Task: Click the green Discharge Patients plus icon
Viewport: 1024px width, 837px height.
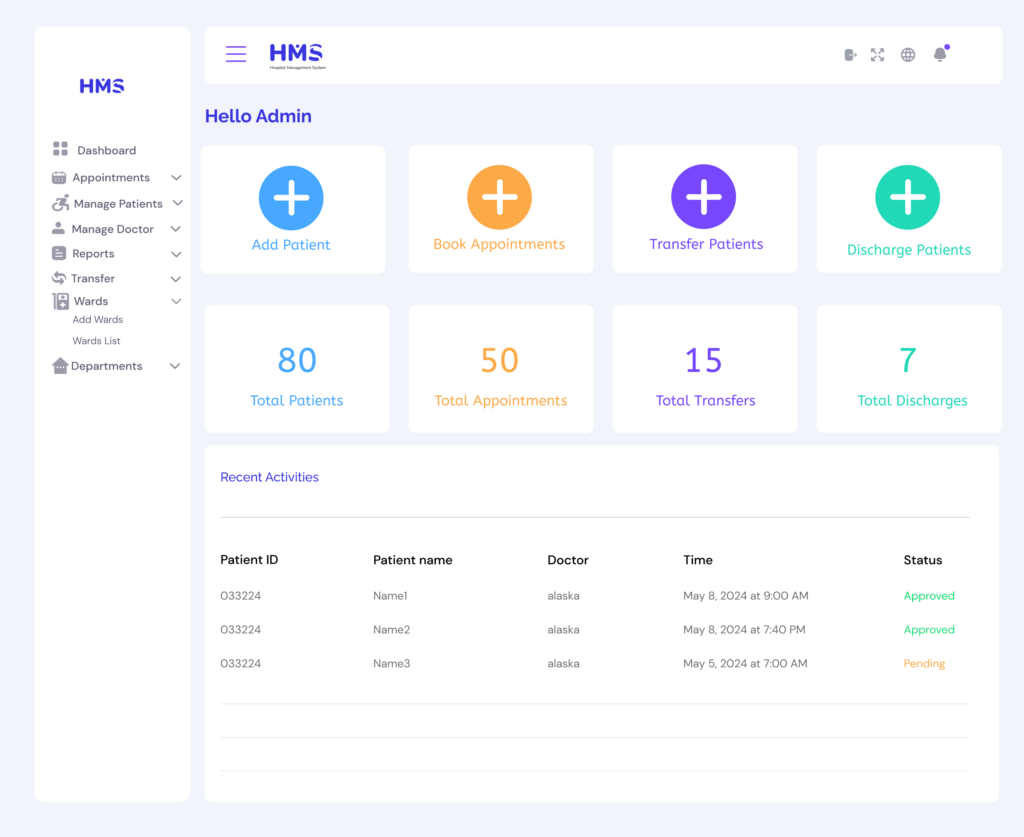Action: click(x=907, y=198)
